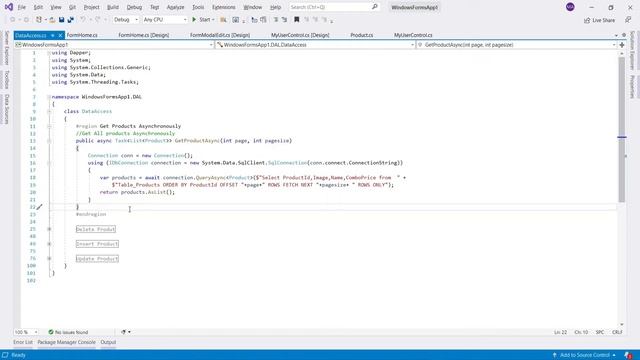Open the View menu
640x360 pixels.
(x=56, y=7)
